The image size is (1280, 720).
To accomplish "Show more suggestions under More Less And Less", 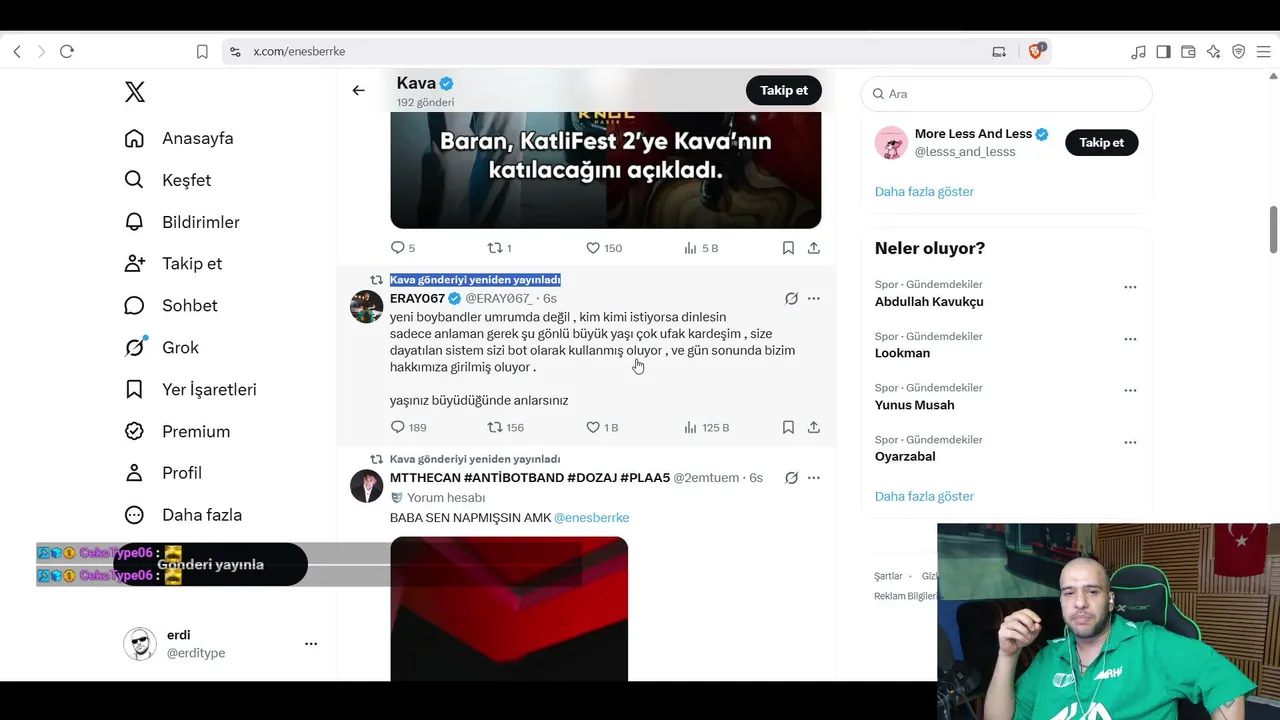I will 924,191.
